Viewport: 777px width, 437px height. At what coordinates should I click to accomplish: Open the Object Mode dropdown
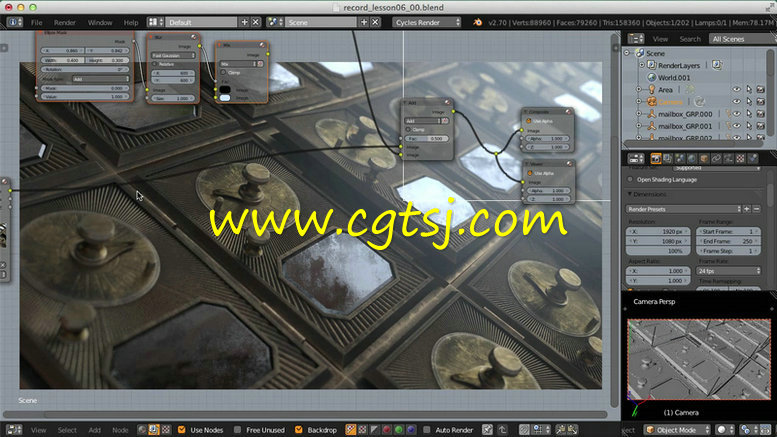[677, 430]
